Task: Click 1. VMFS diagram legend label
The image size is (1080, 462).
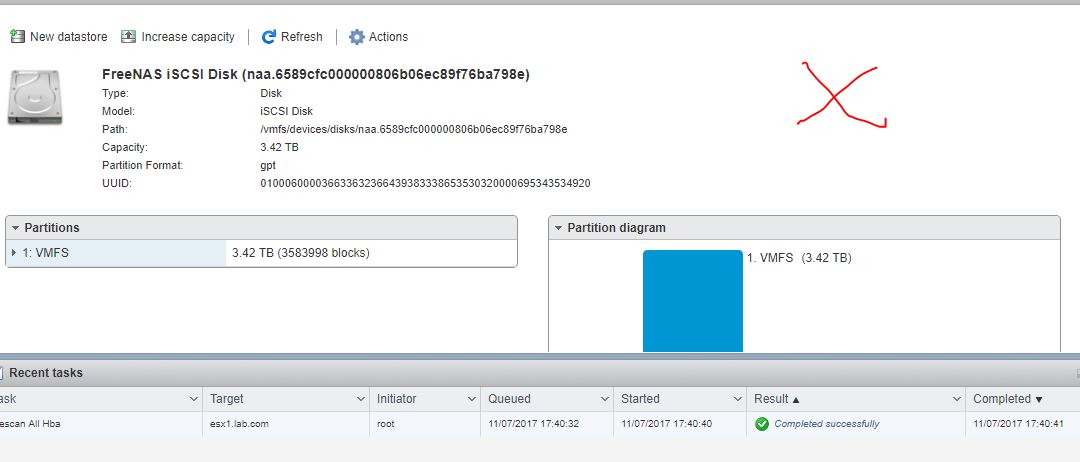Action: (799, 258)
